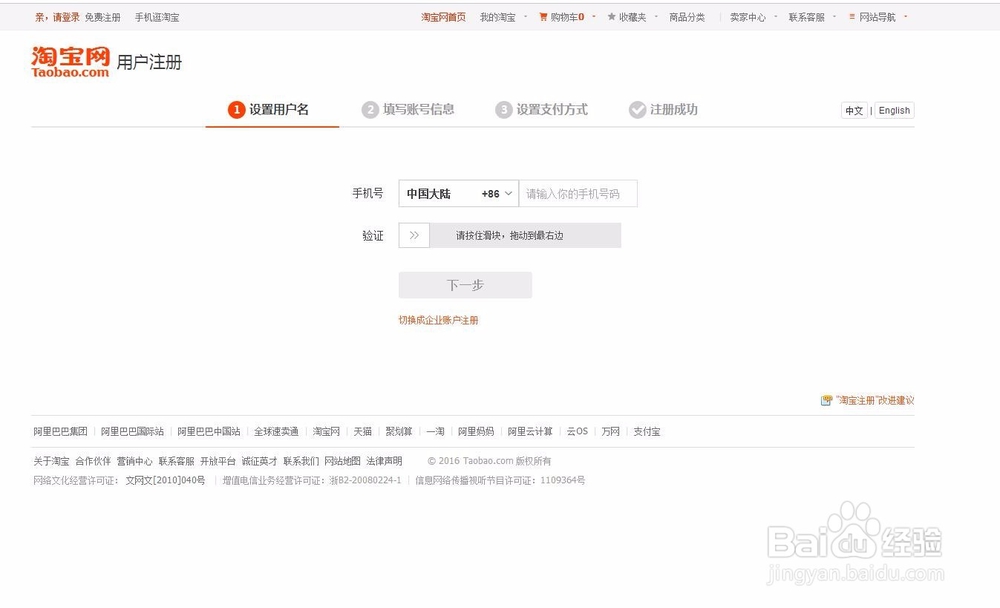Open the 一淘 footer link
The width and height of the screenshot is (1000, 608).
point(436,432)
